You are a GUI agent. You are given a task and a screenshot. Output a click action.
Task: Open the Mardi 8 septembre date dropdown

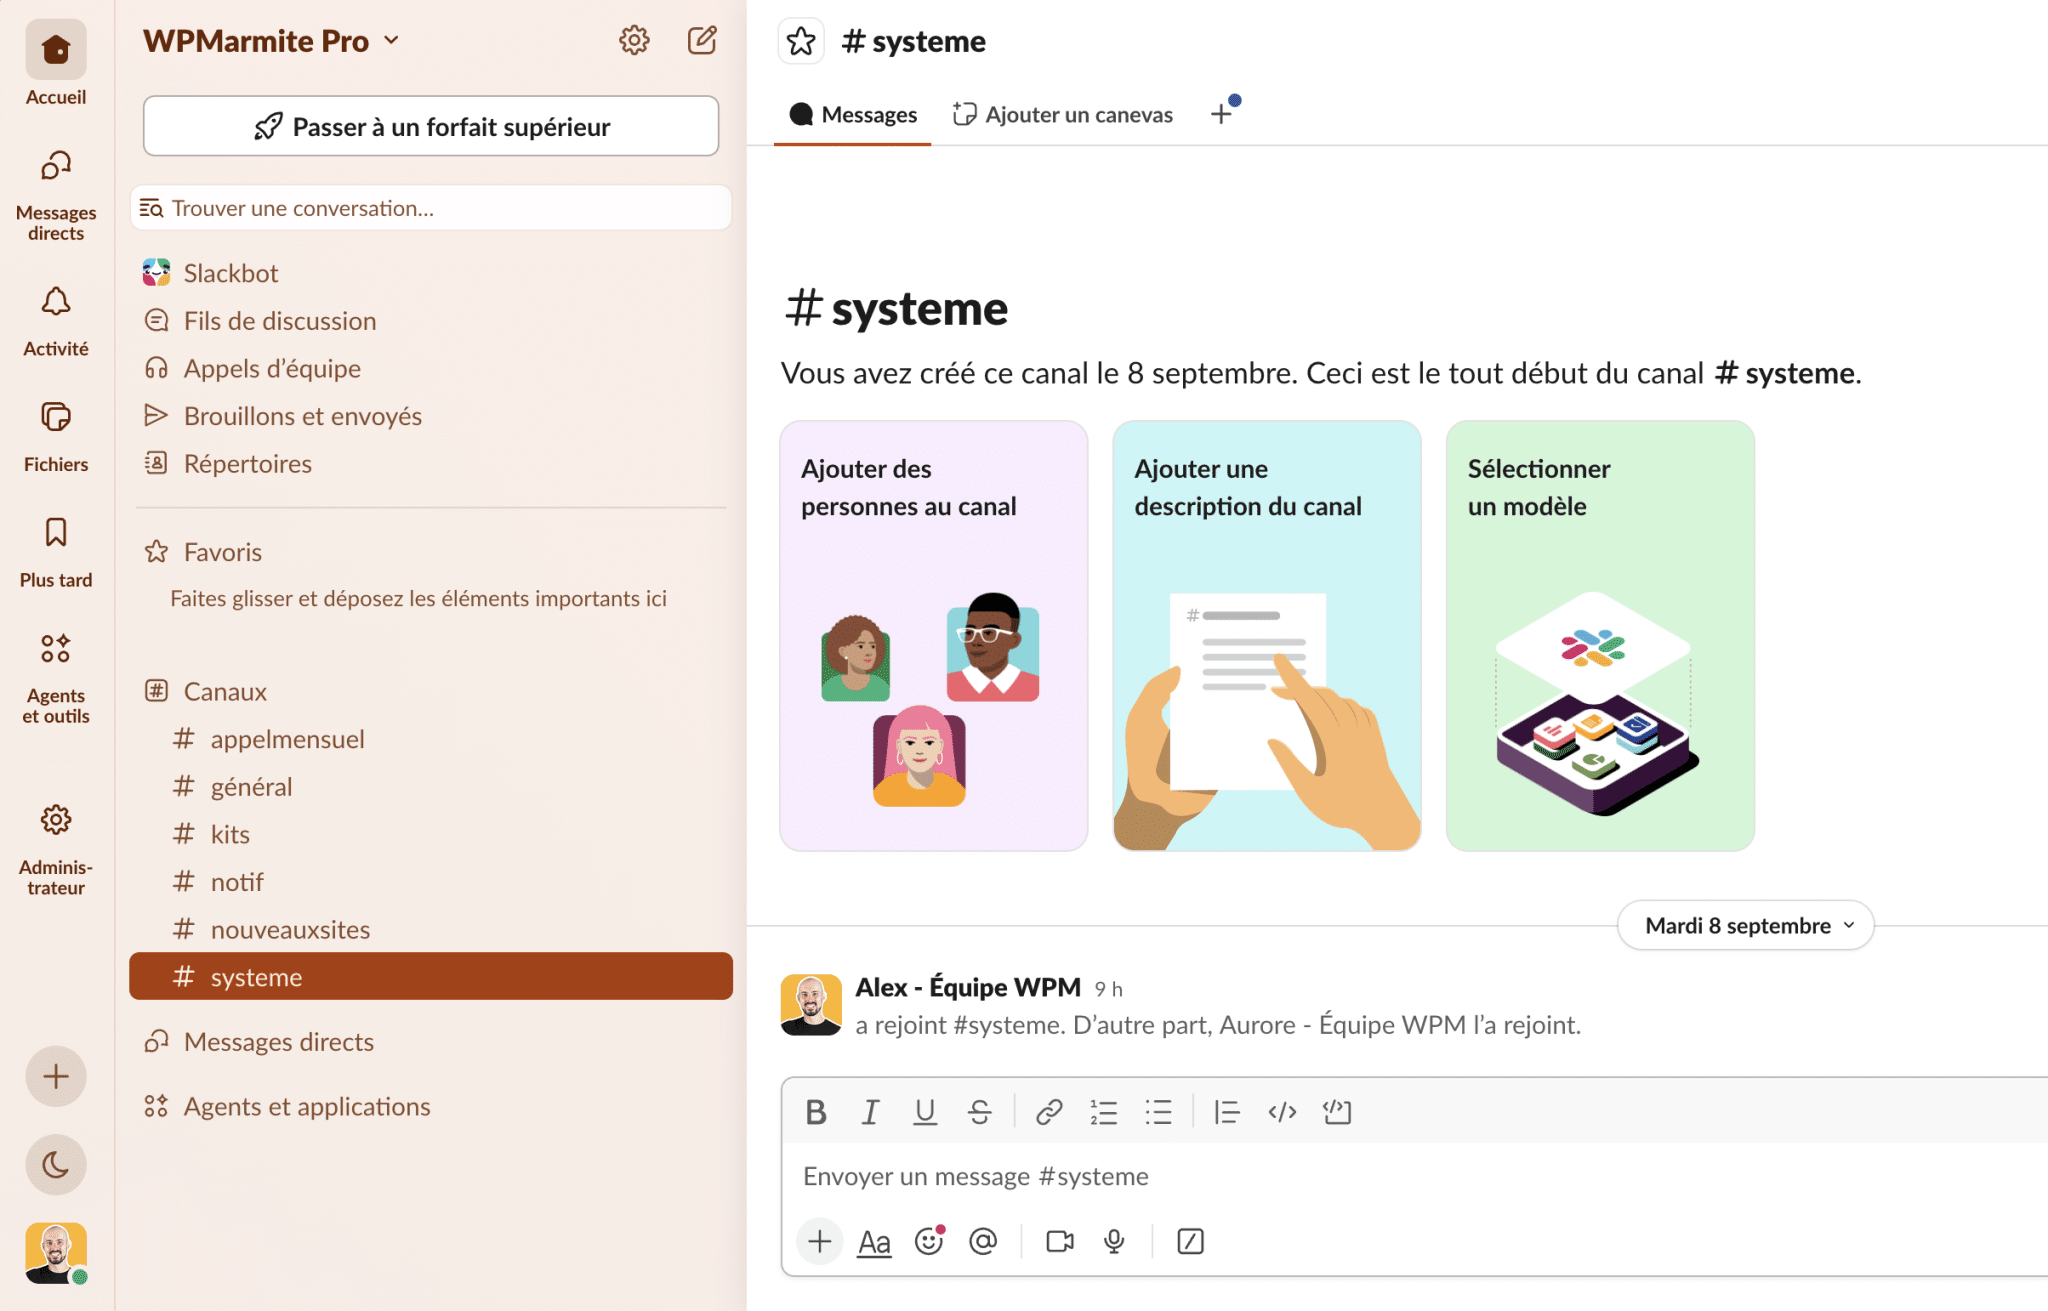(x=1746, y=926)
